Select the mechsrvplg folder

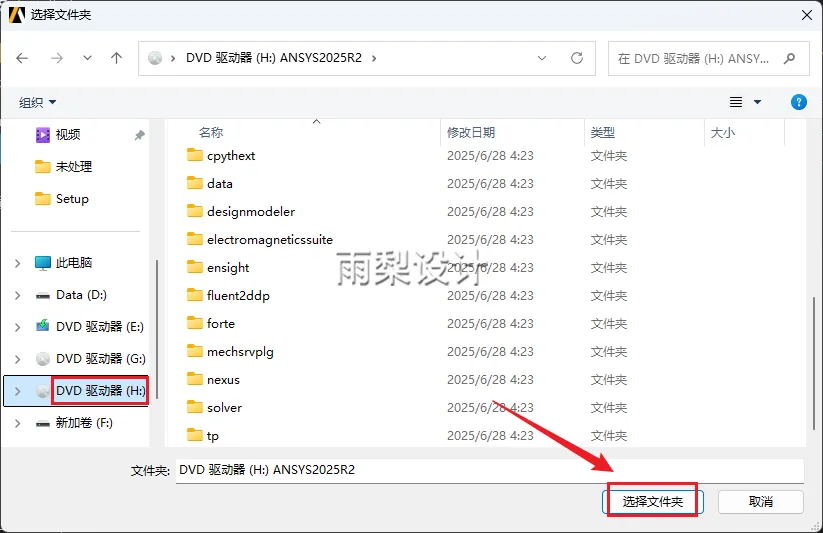[240, 352]
